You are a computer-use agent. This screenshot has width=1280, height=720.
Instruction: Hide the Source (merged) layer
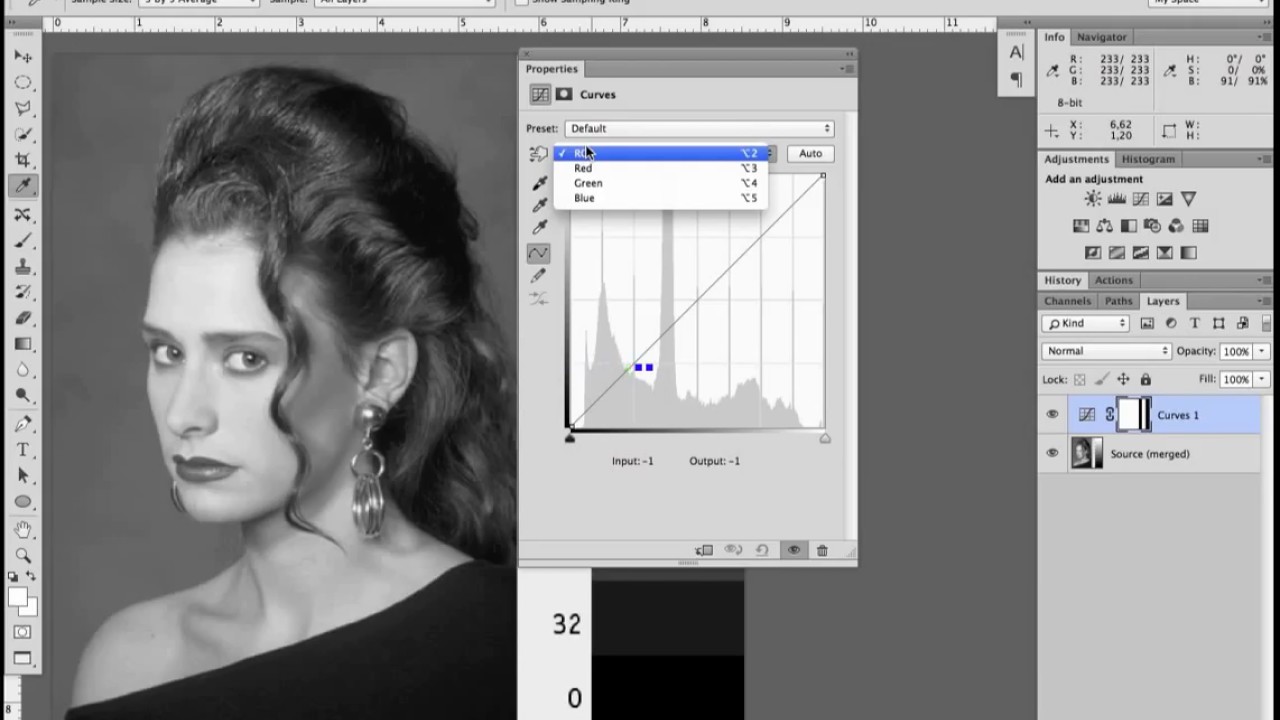tap(1052, 454)
